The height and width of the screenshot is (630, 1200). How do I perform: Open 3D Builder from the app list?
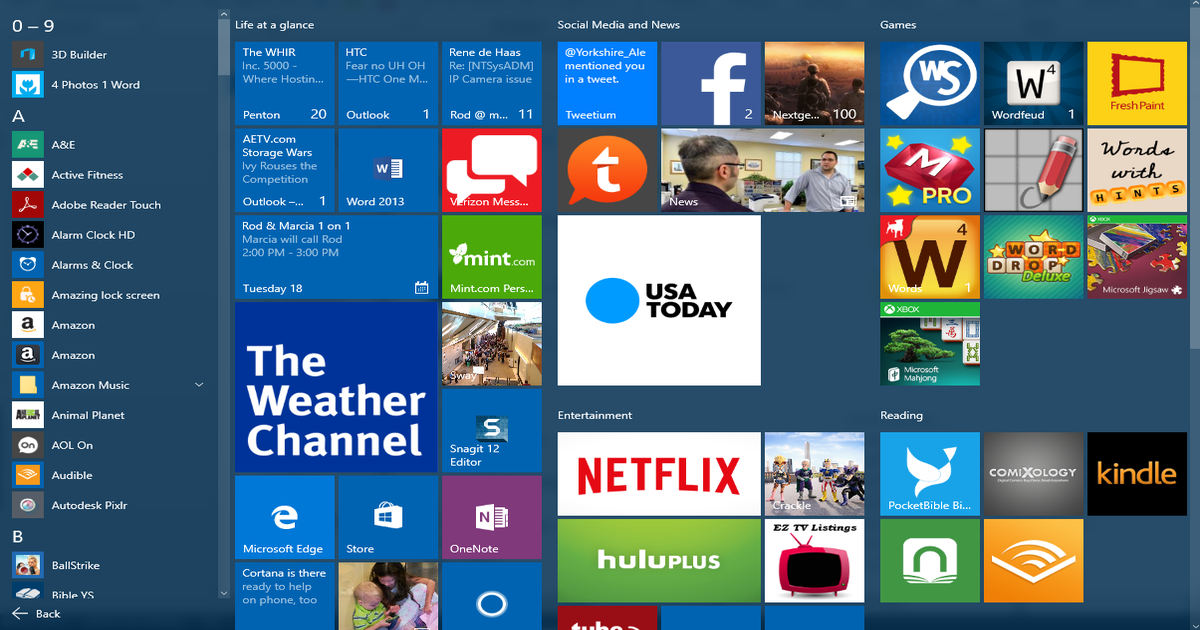(80, 54)
